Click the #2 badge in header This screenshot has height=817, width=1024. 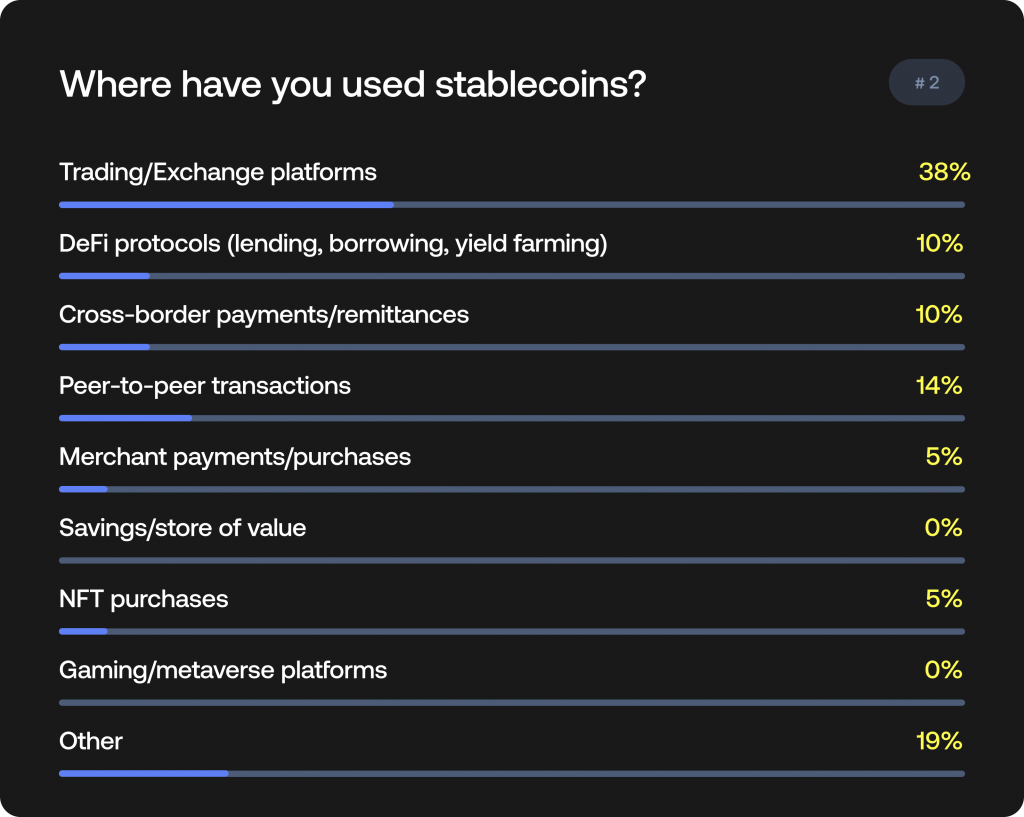926,83
